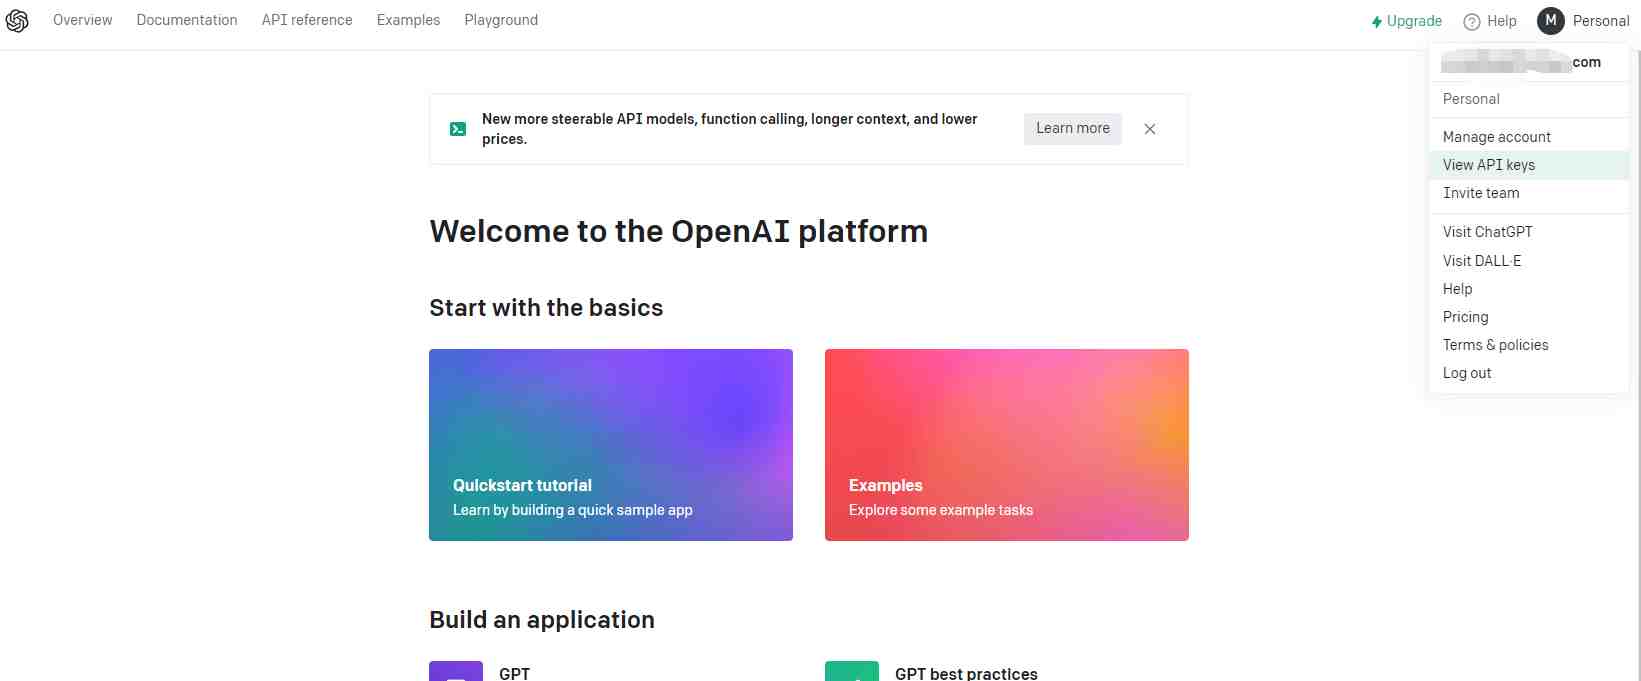
Task: Click the GPT guide title
Action: tap(515, 673)
